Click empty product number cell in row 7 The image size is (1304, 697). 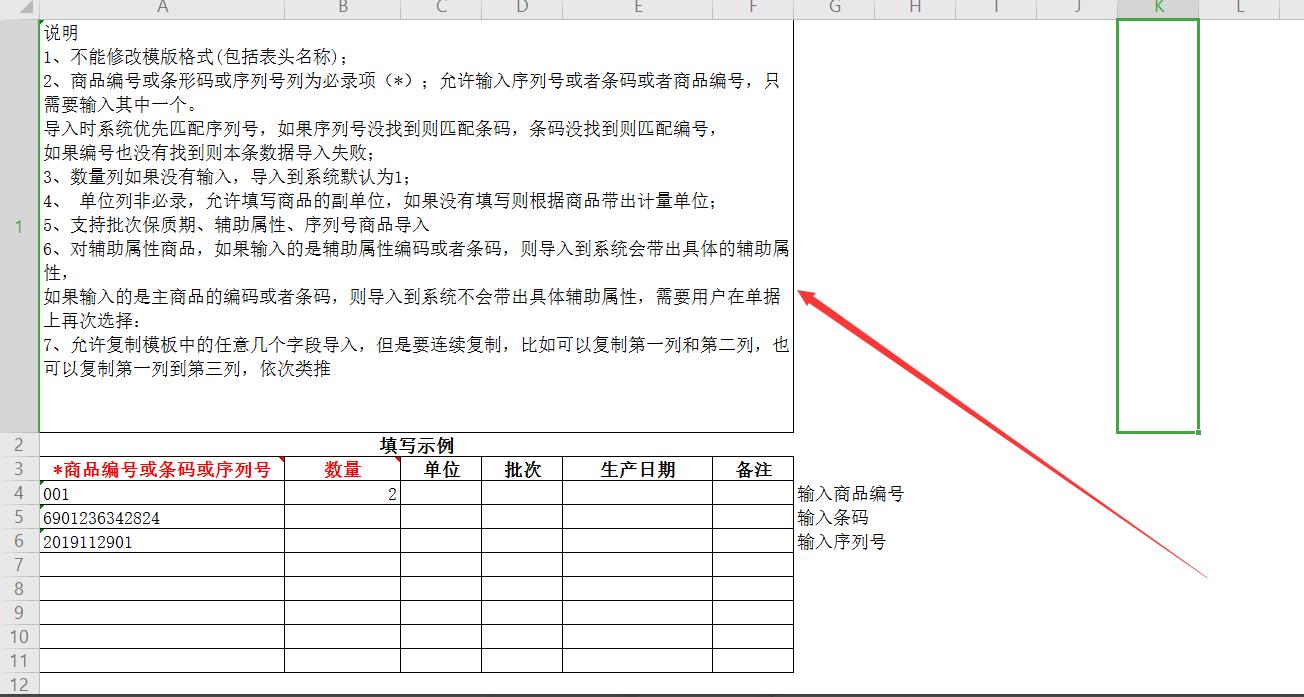(x=162, y=565)
